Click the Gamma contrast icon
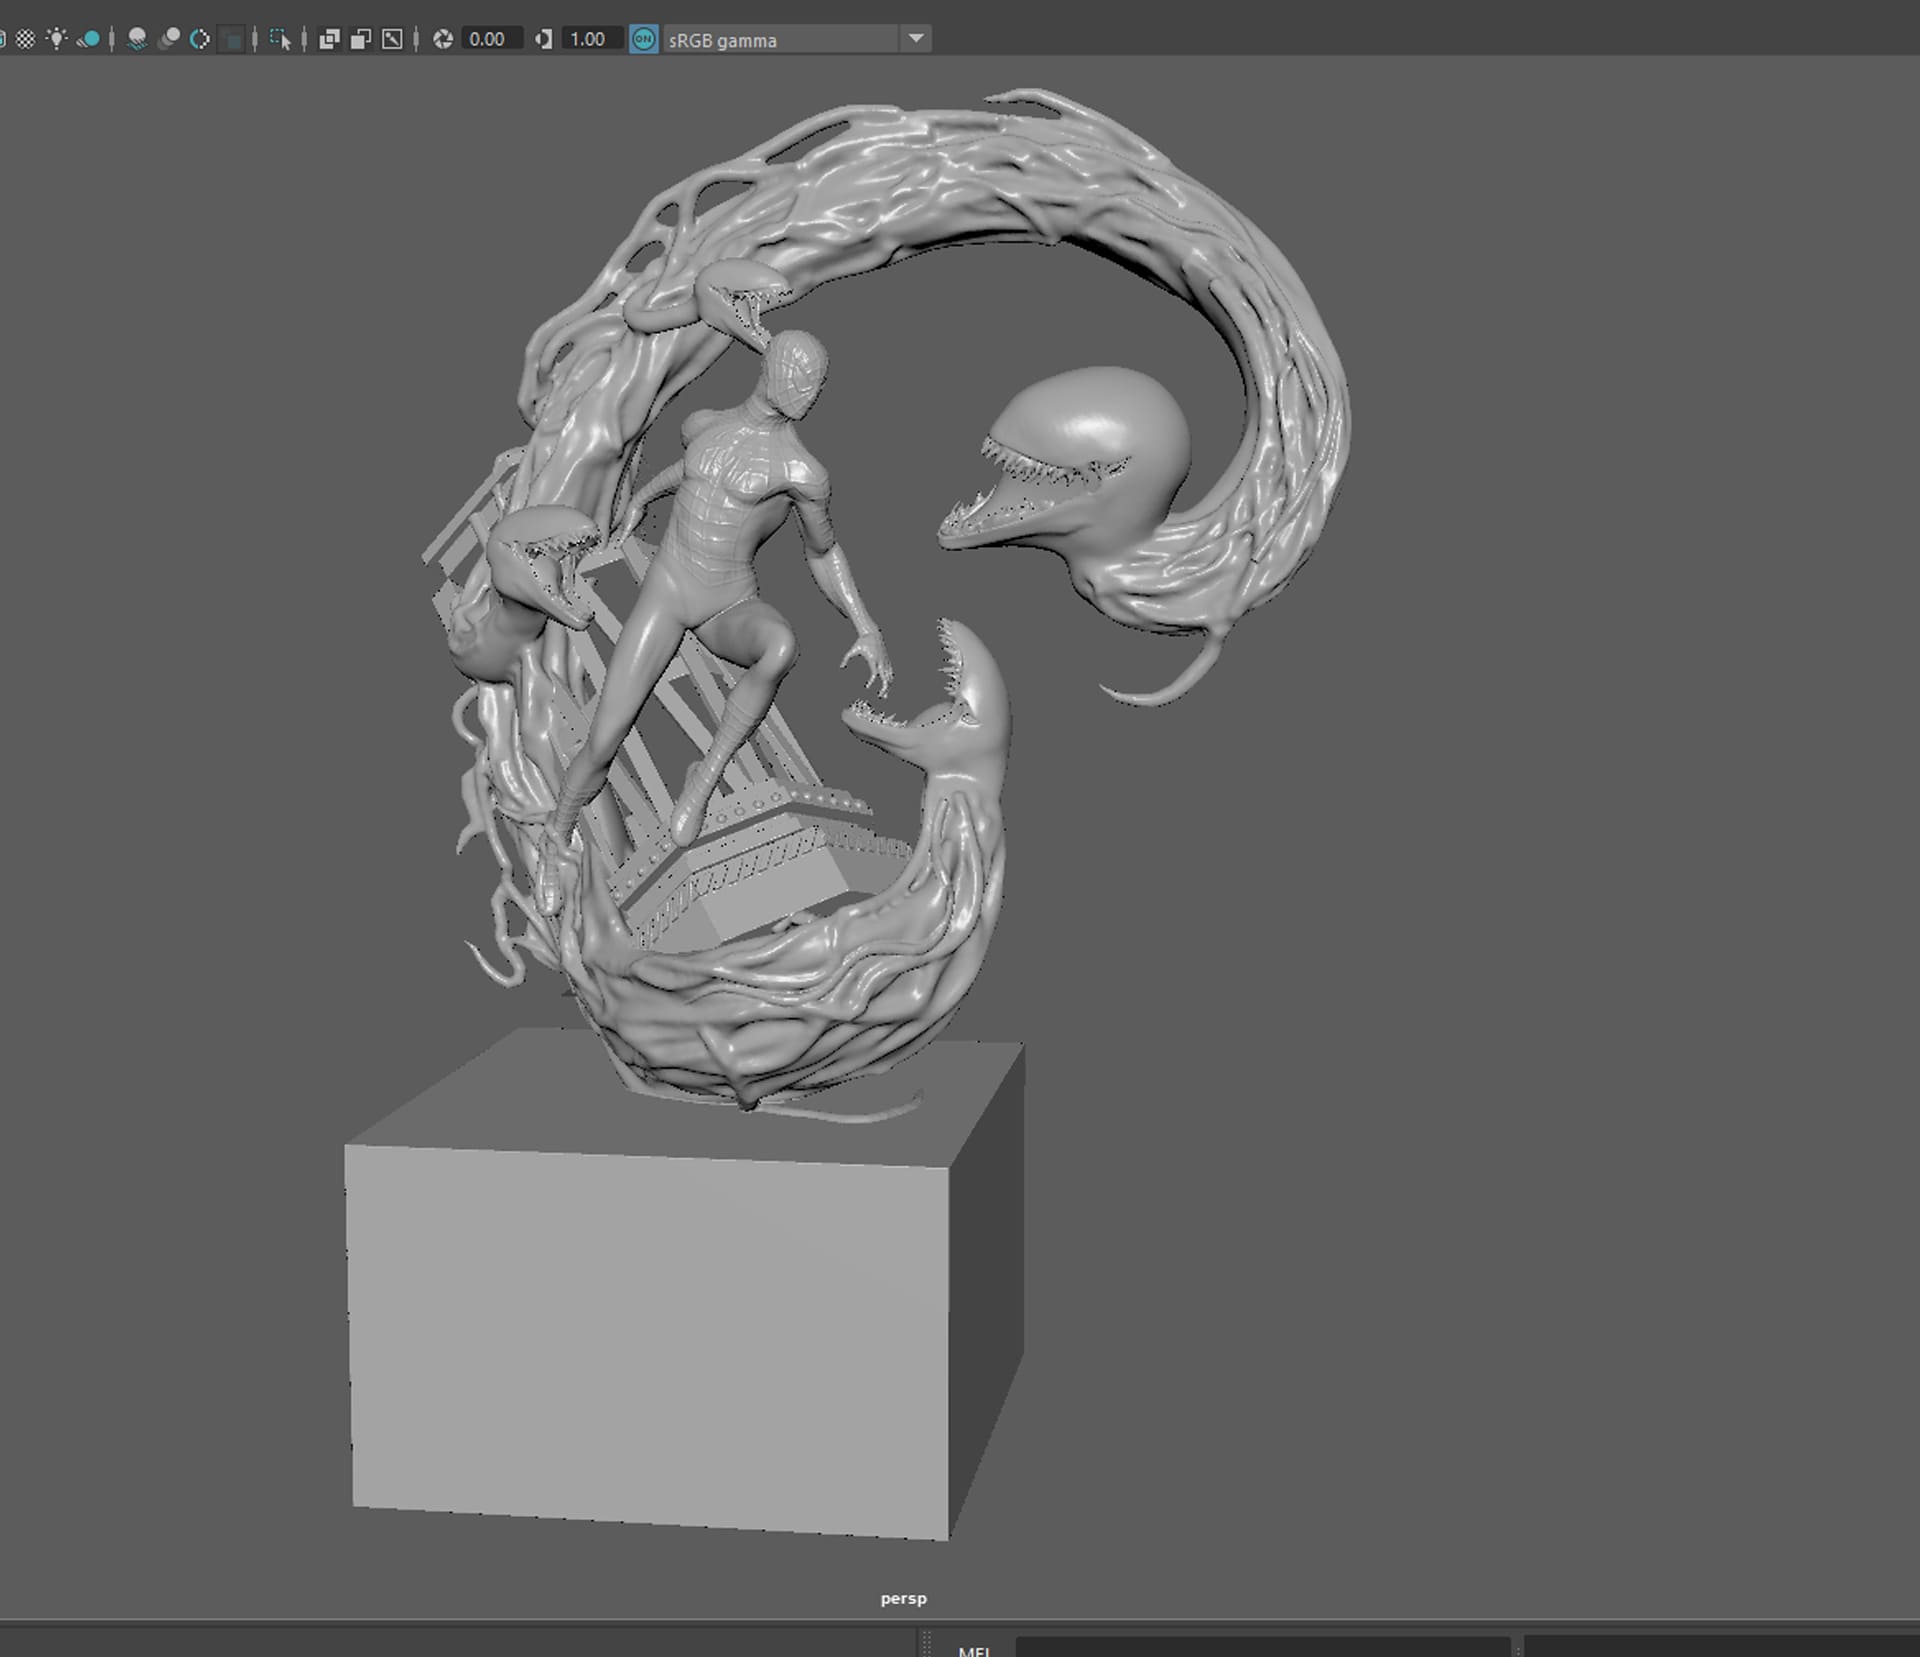 click(544, 39)
